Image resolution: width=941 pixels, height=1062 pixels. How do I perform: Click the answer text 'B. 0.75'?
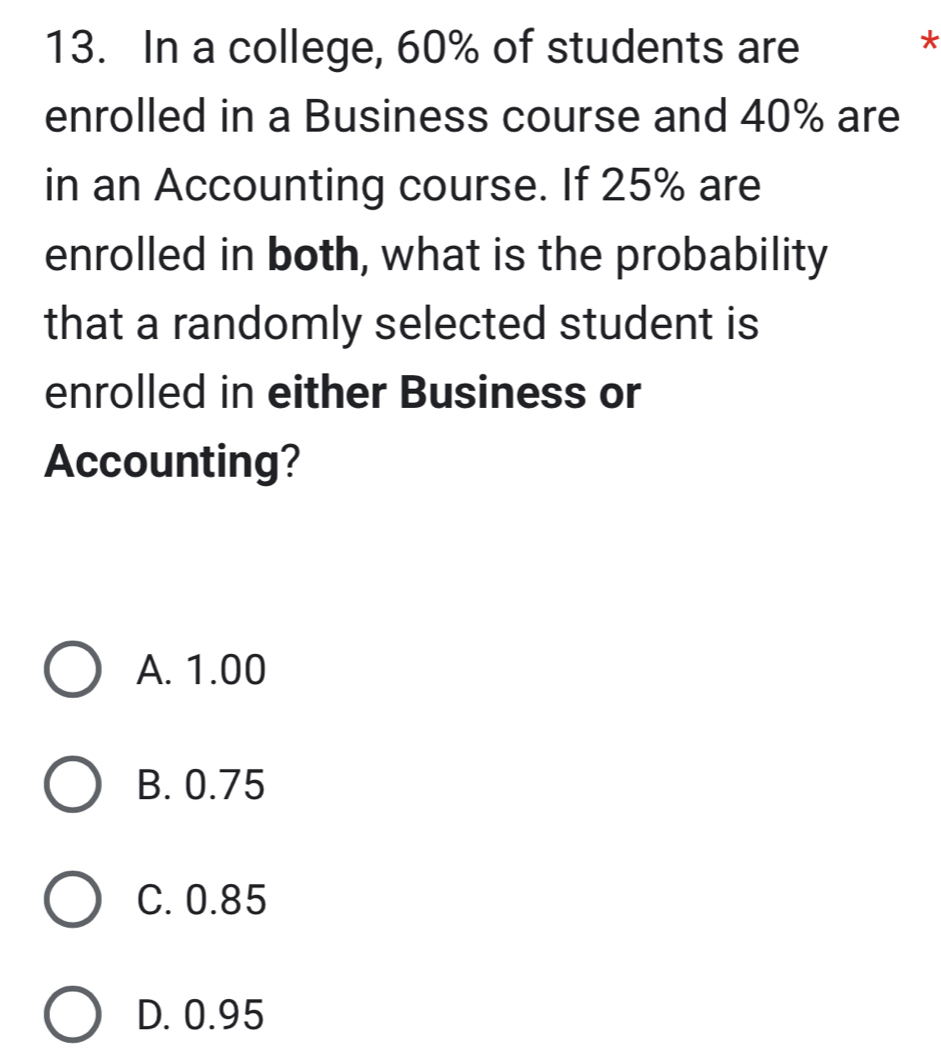pos(205,787)
